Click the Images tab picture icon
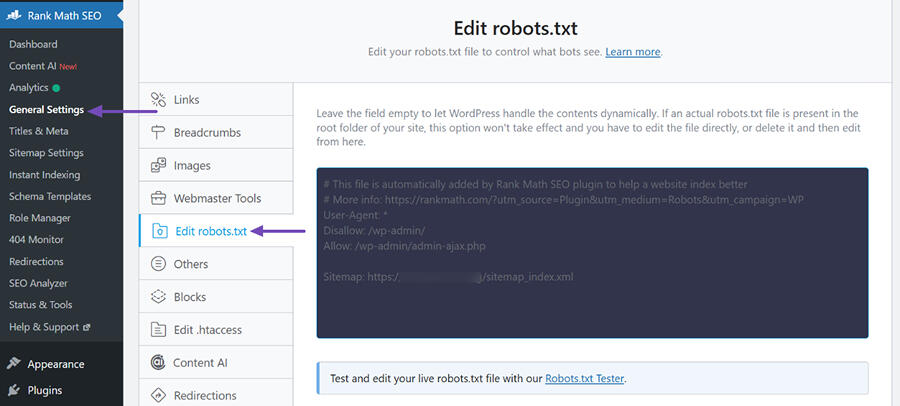 click(158, 165)
